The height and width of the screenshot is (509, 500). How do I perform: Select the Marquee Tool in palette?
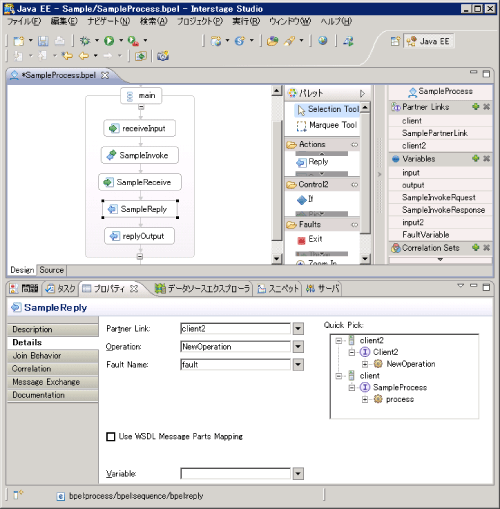327,125
